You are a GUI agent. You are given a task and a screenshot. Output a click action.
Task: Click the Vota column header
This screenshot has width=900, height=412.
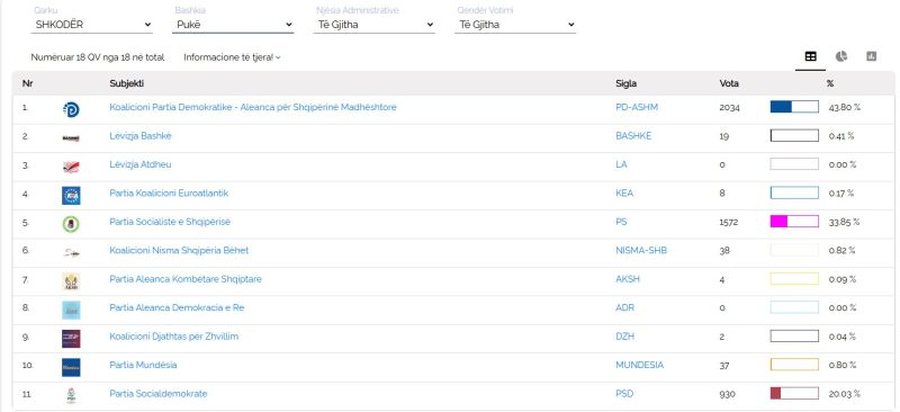pyautogui.click(x=729, y=84)
